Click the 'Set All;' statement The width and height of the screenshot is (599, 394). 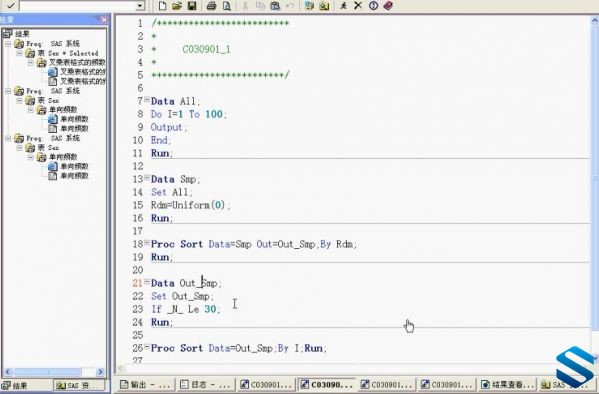click(x=172, y=192)
